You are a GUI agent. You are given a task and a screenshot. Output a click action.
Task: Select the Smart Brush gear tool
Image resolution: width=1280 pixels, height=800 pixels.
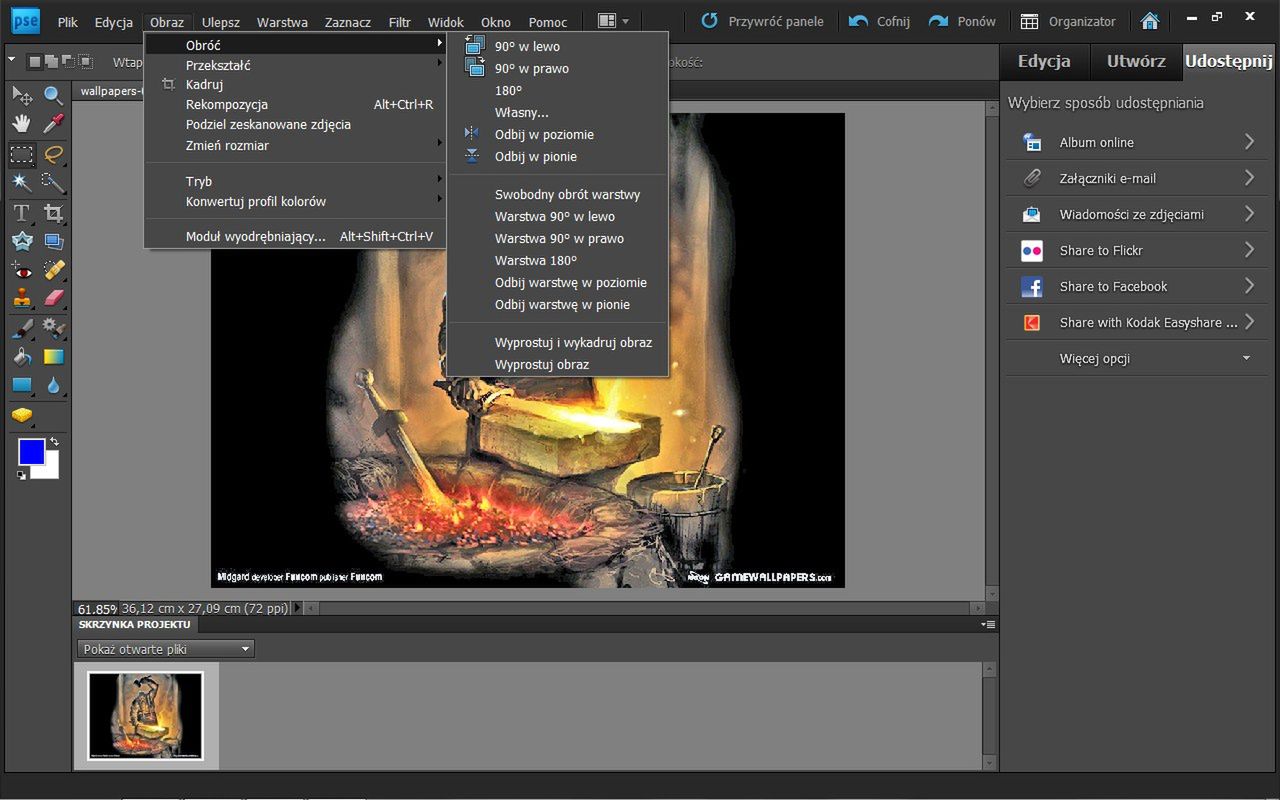(53, 328)
